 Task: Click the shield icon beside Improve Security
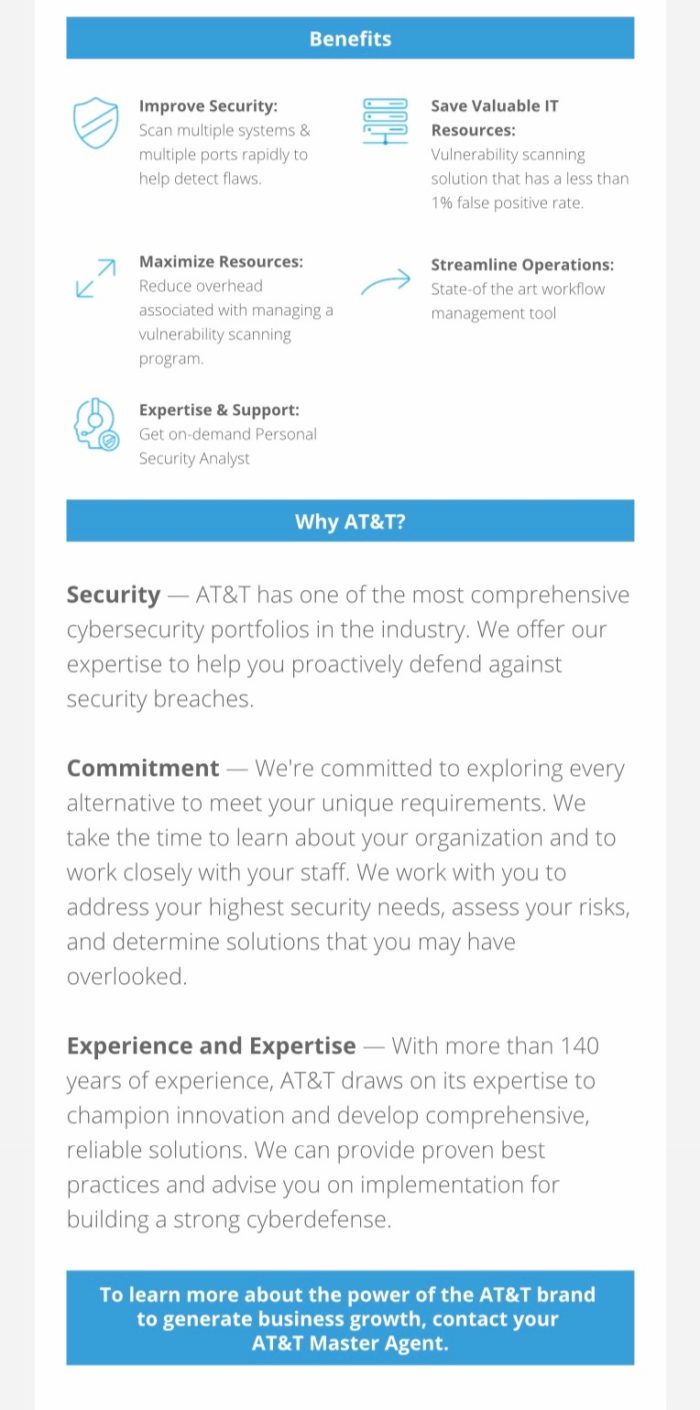[96, 123]
